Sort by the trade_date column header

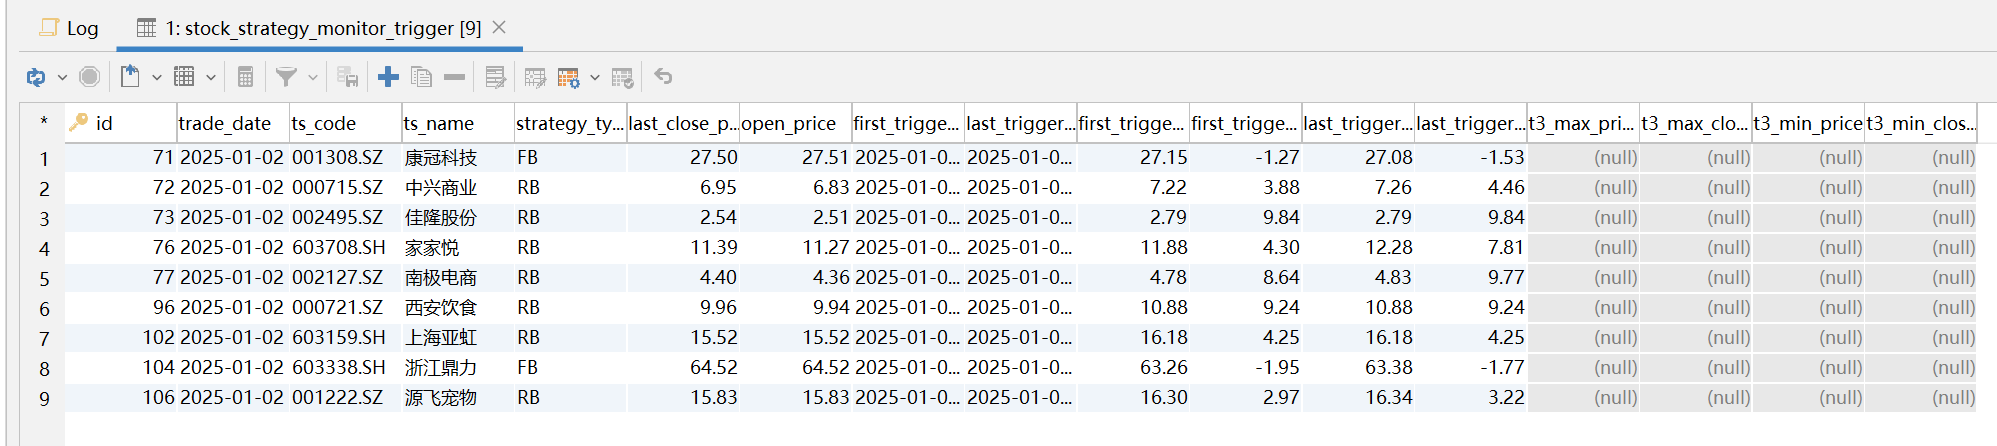[x=225, y=123]
